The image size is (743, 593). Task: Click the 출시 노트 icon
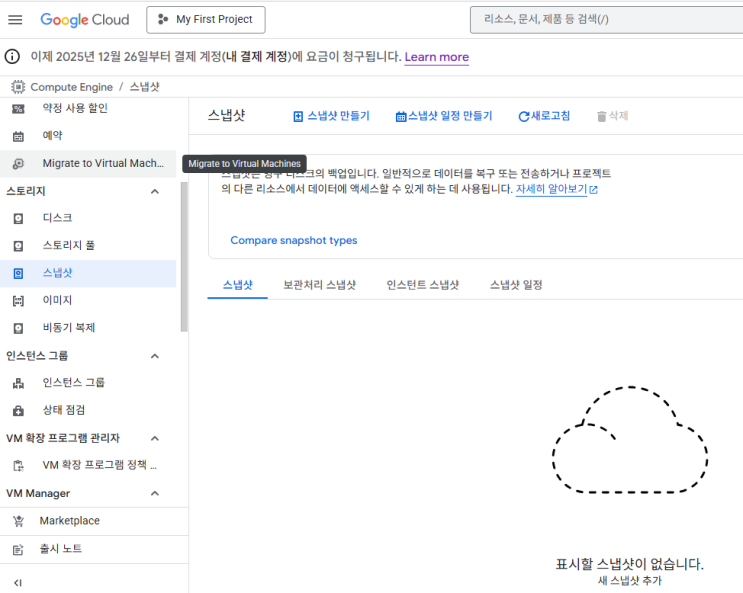pyautogui.click(x=18, y=550)
